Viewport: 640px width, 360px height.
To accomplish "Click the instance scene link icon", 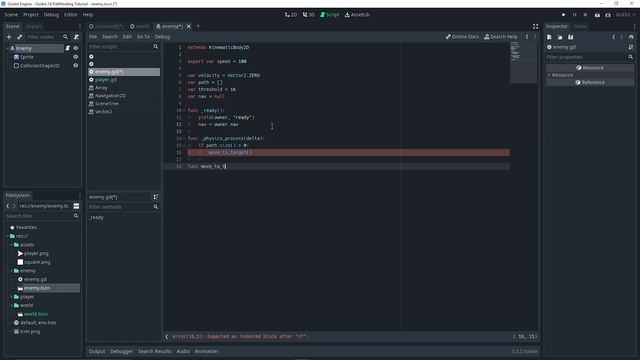I will click(x=19, y=37).
